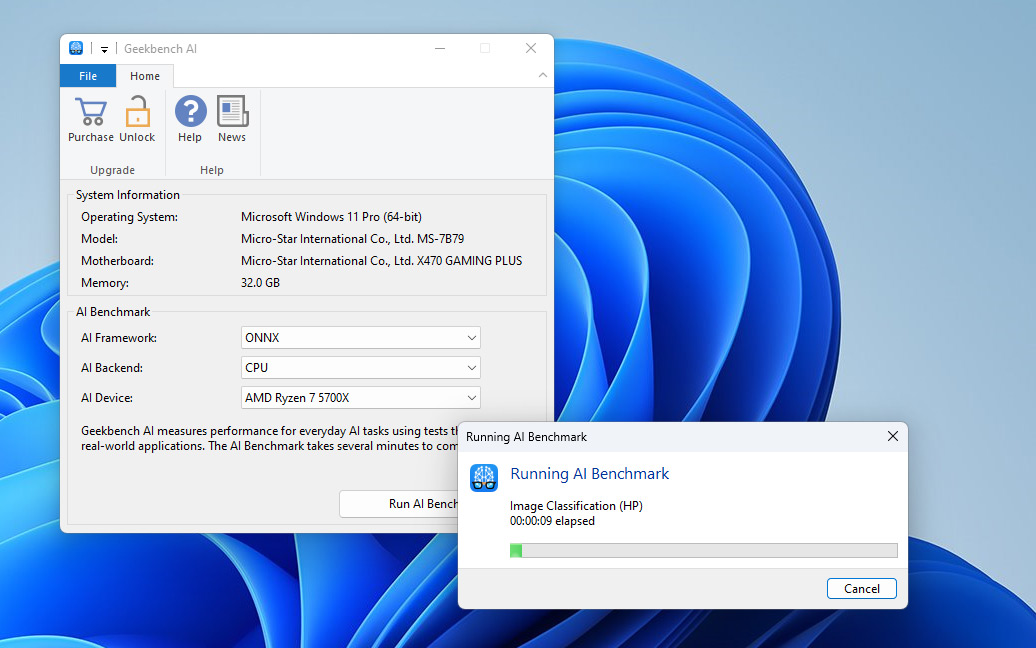Screen dimensions: 1036x648
Task: Switch to the Home ribbon tab
Action: click(x=145, y=76)
